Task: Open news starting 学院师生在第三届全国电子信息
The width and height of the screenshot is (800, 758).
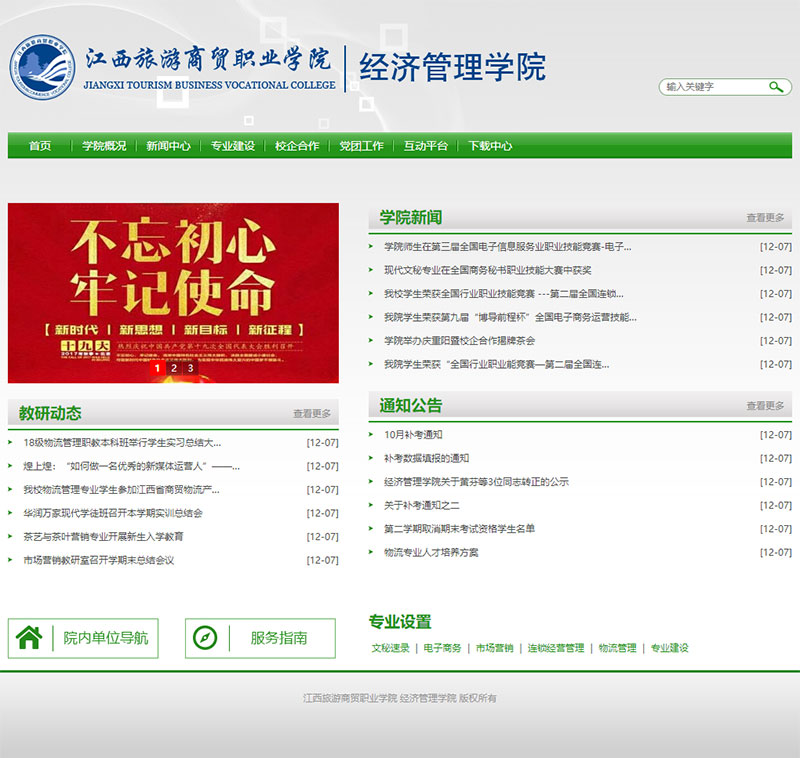Action: coord(508,247)
